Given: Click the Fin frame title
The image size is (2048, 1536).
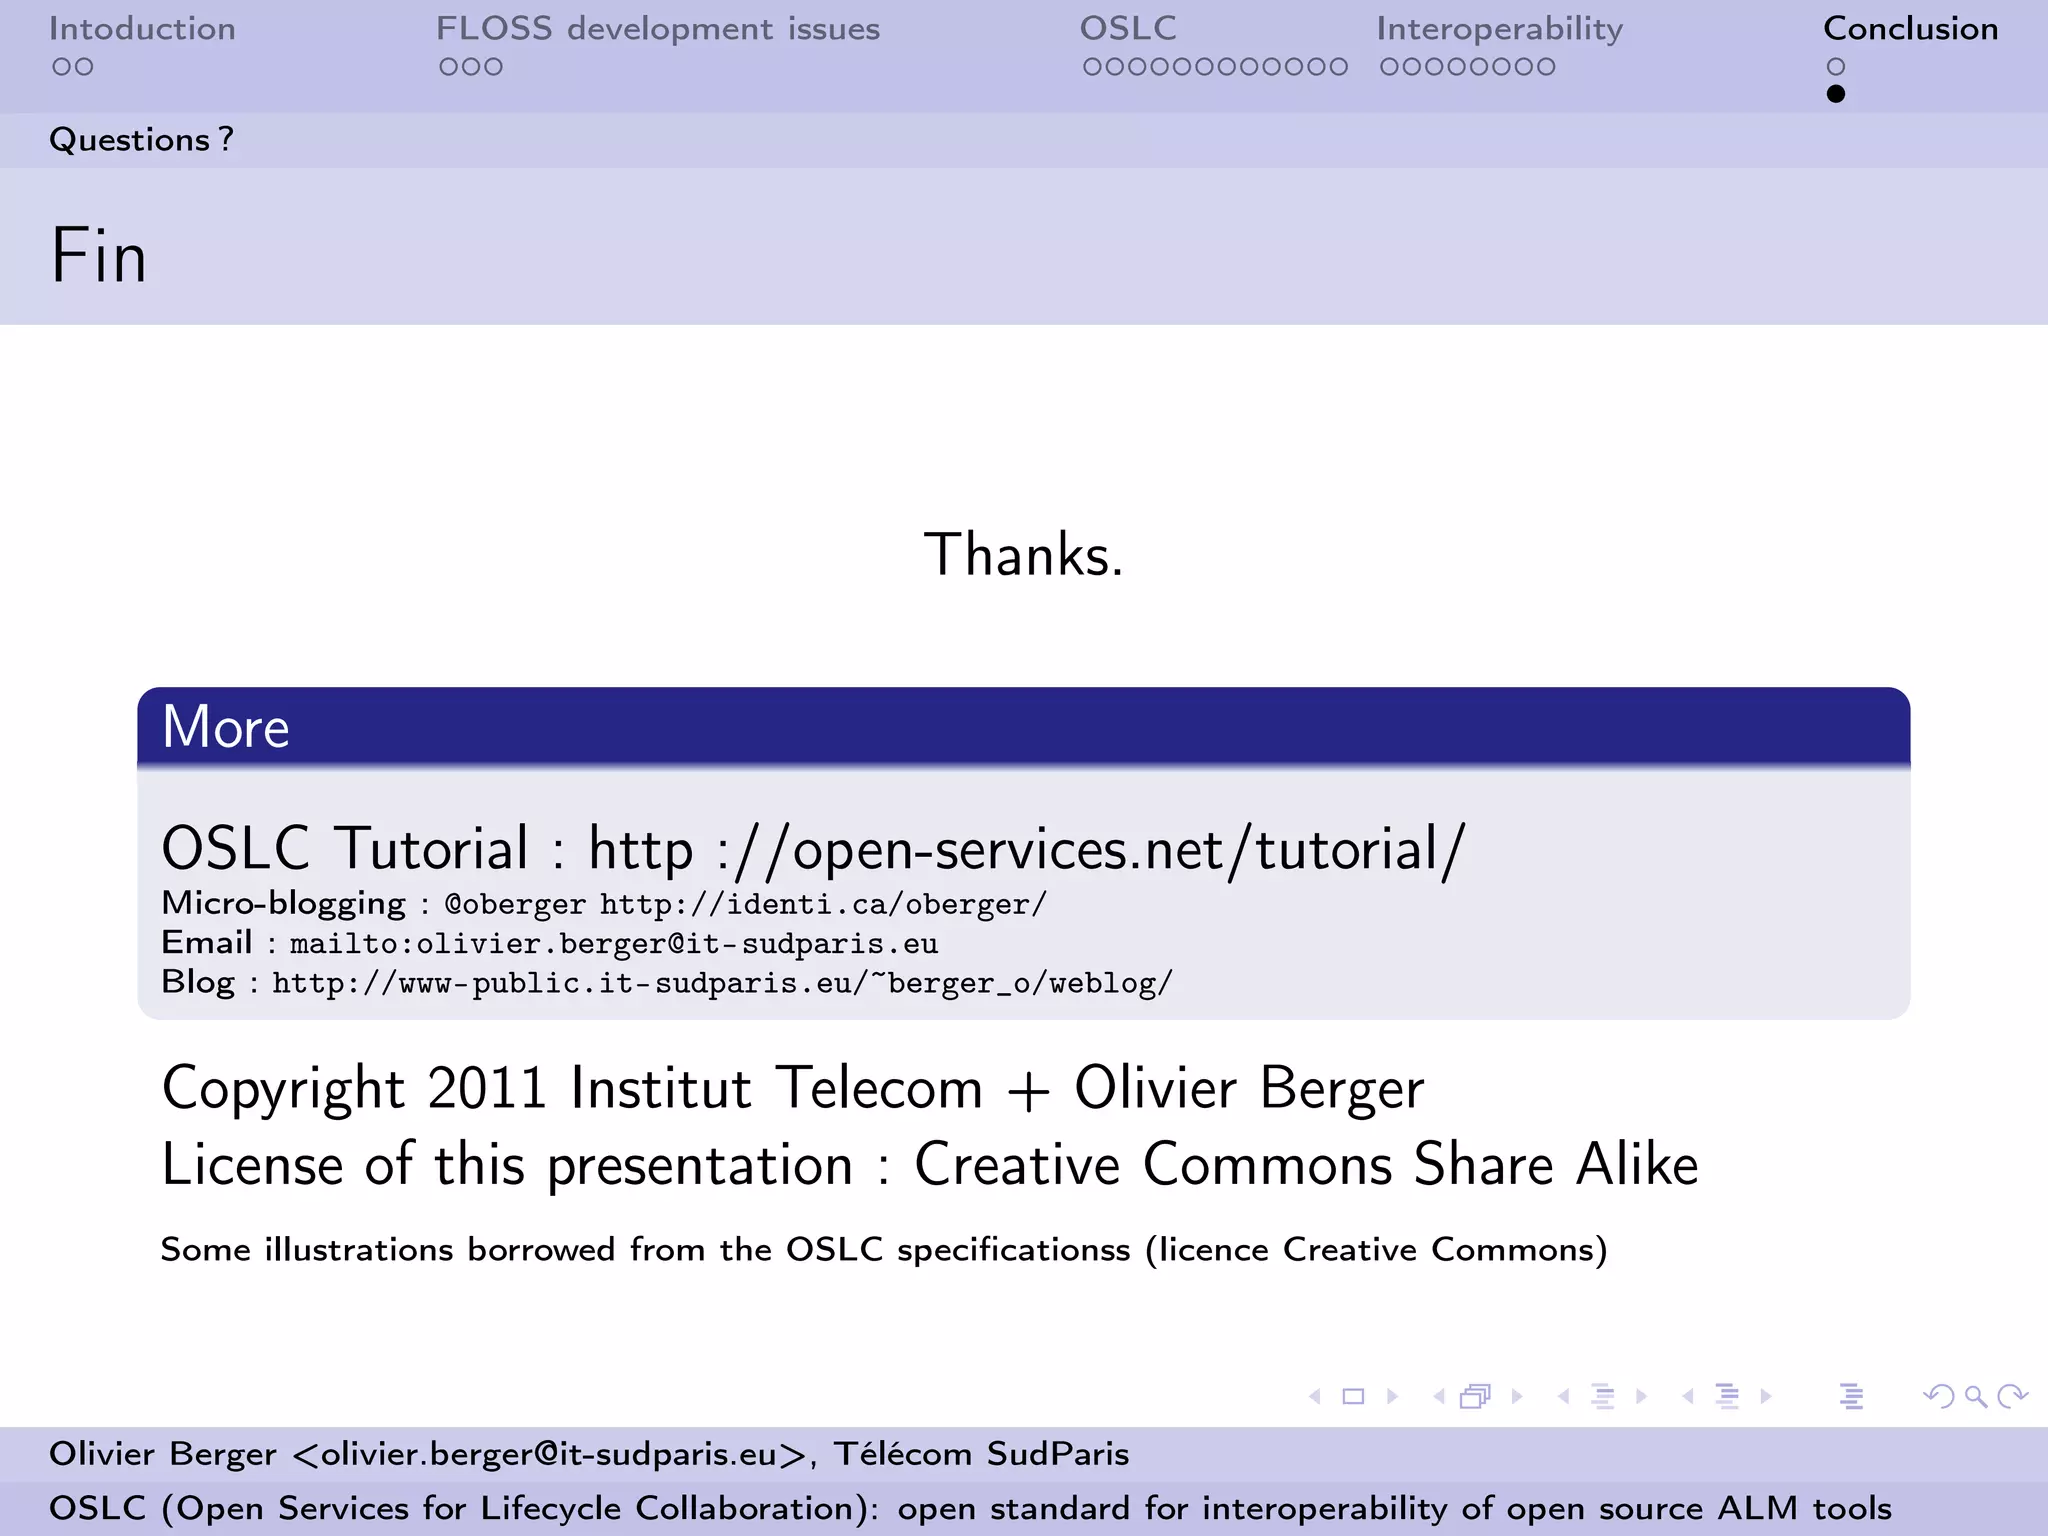Looking at the screenshot, I should point(99,257).
